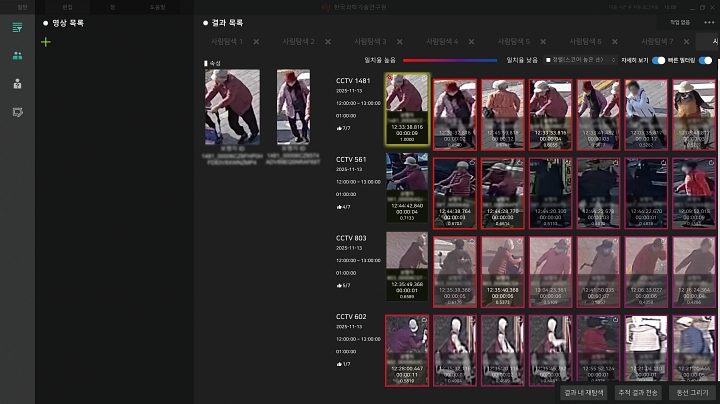Image resolution: width=720 pixels, height=404 pixels.
Task: Click the 추적 결과 전송 button
Action: coord(637,393)
